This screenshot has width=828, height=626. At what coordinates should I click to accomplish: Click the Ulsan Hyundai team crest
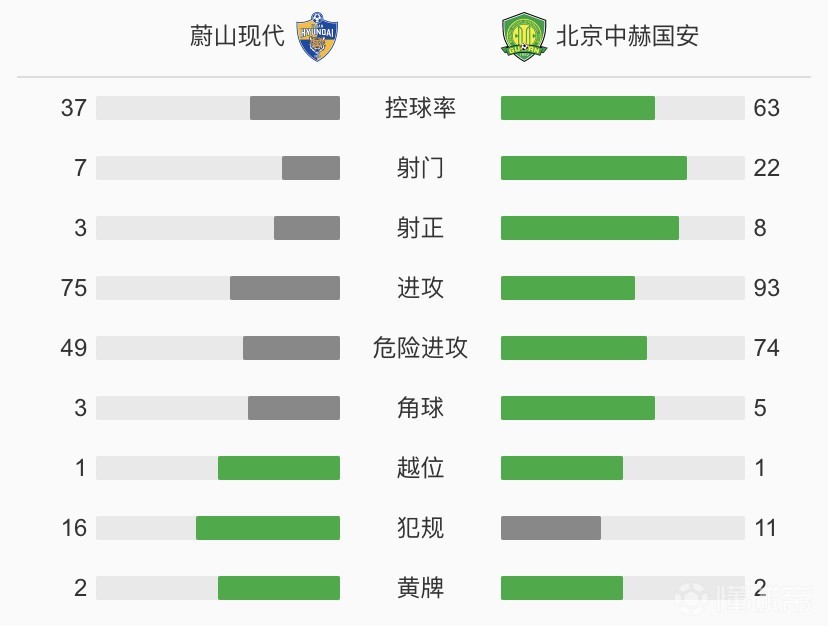317,36
